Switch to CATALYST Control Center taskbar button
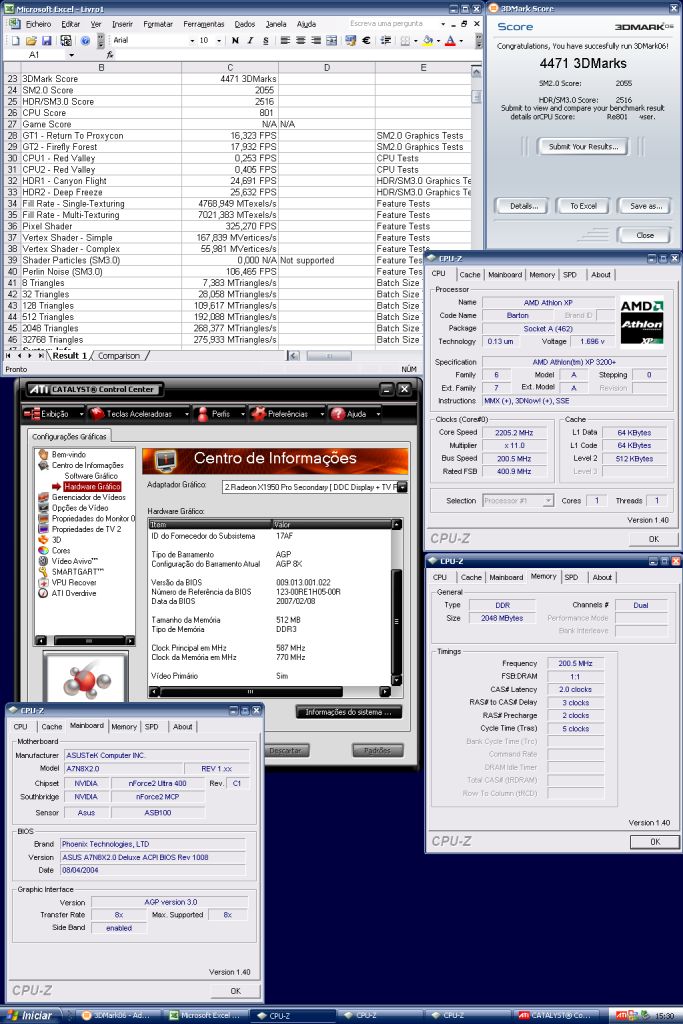 click(558, 1016)
